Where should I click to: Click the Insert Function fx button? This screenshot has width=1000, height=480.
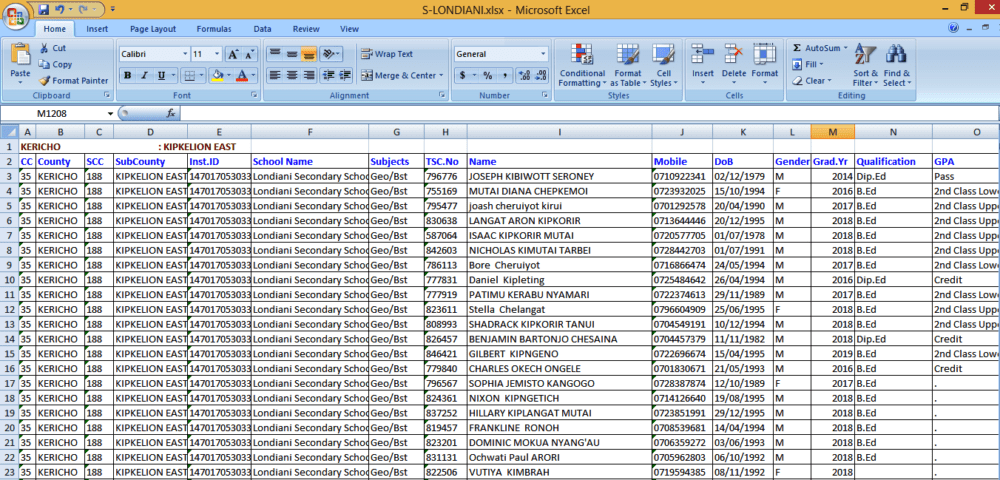[171, 113]
